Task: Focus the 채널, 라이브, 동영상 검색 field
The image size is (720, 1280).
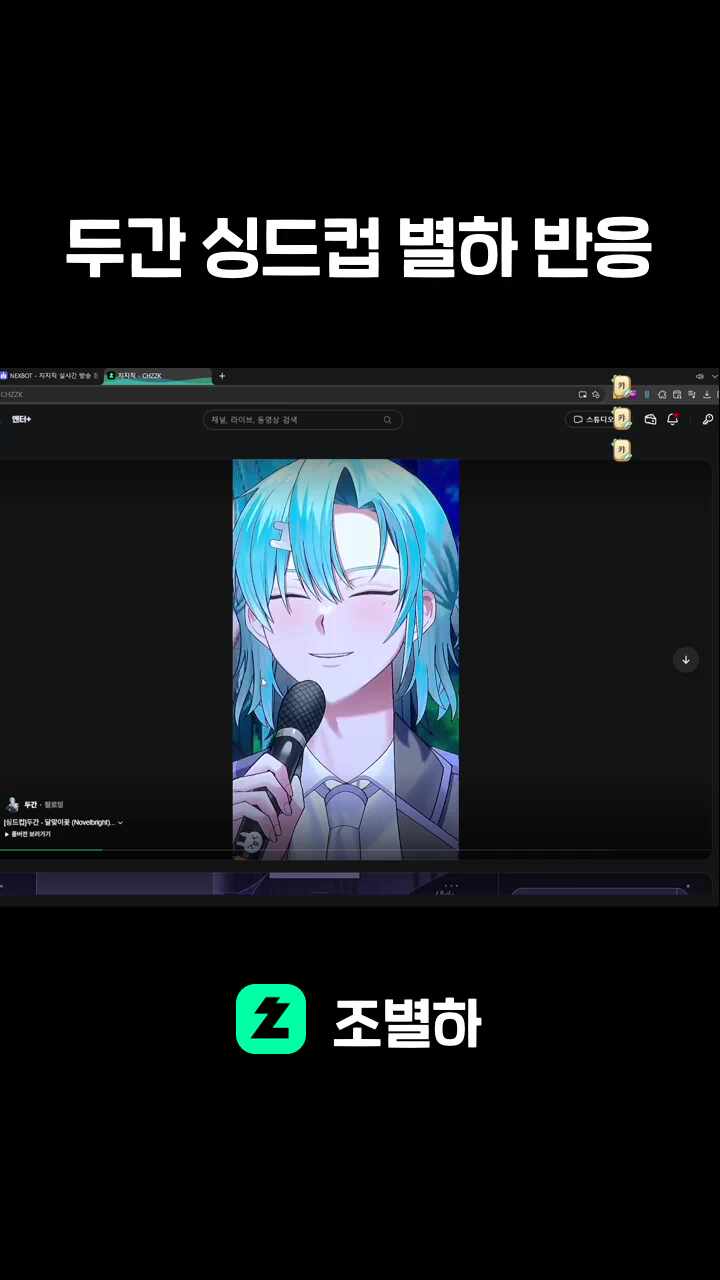Action: 303,420
